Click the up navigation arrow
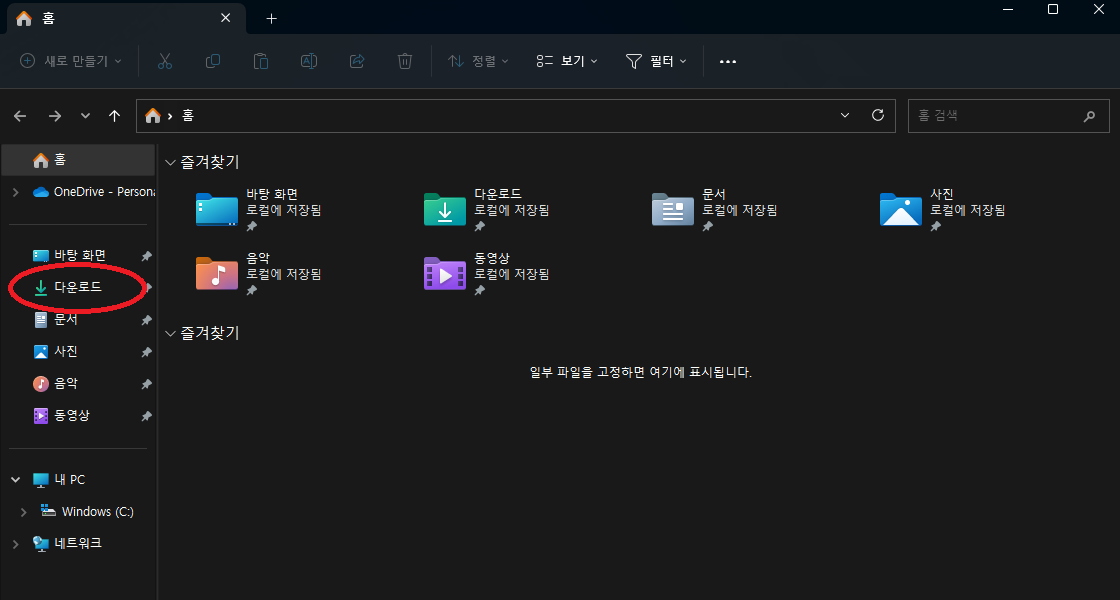This screenshot has width=1120, height=600. click(x=114, y=115)
